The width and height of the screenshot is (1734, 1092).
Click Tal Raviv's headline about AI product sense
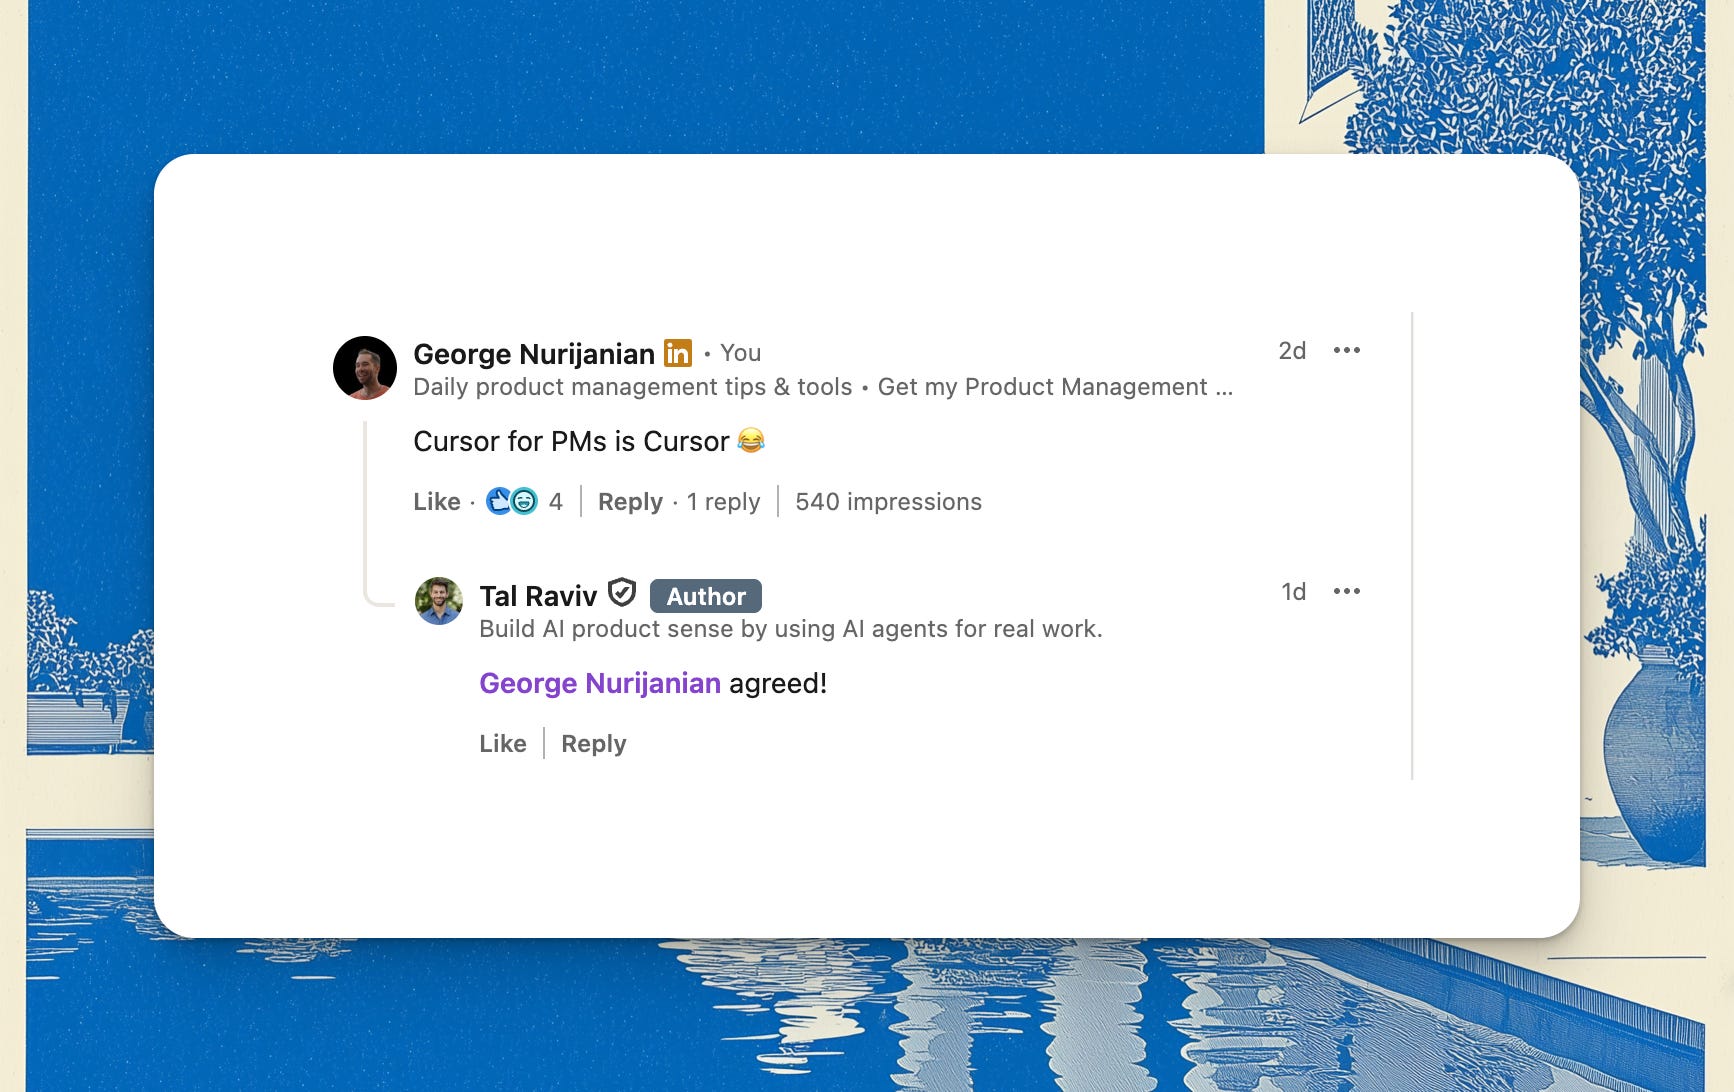click(x=791, y=629)
